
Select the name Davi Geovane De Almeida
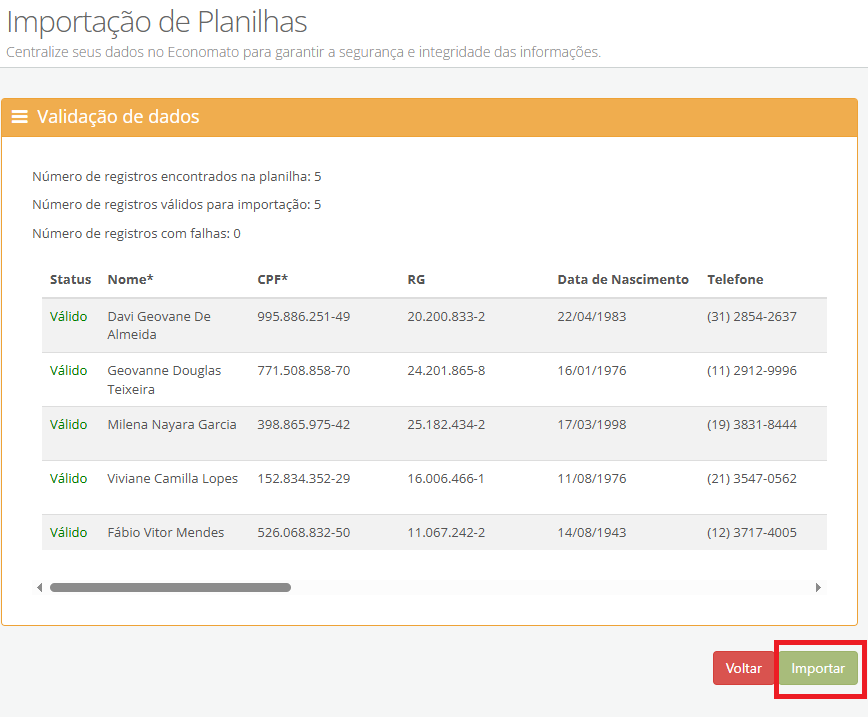point(159,326)
